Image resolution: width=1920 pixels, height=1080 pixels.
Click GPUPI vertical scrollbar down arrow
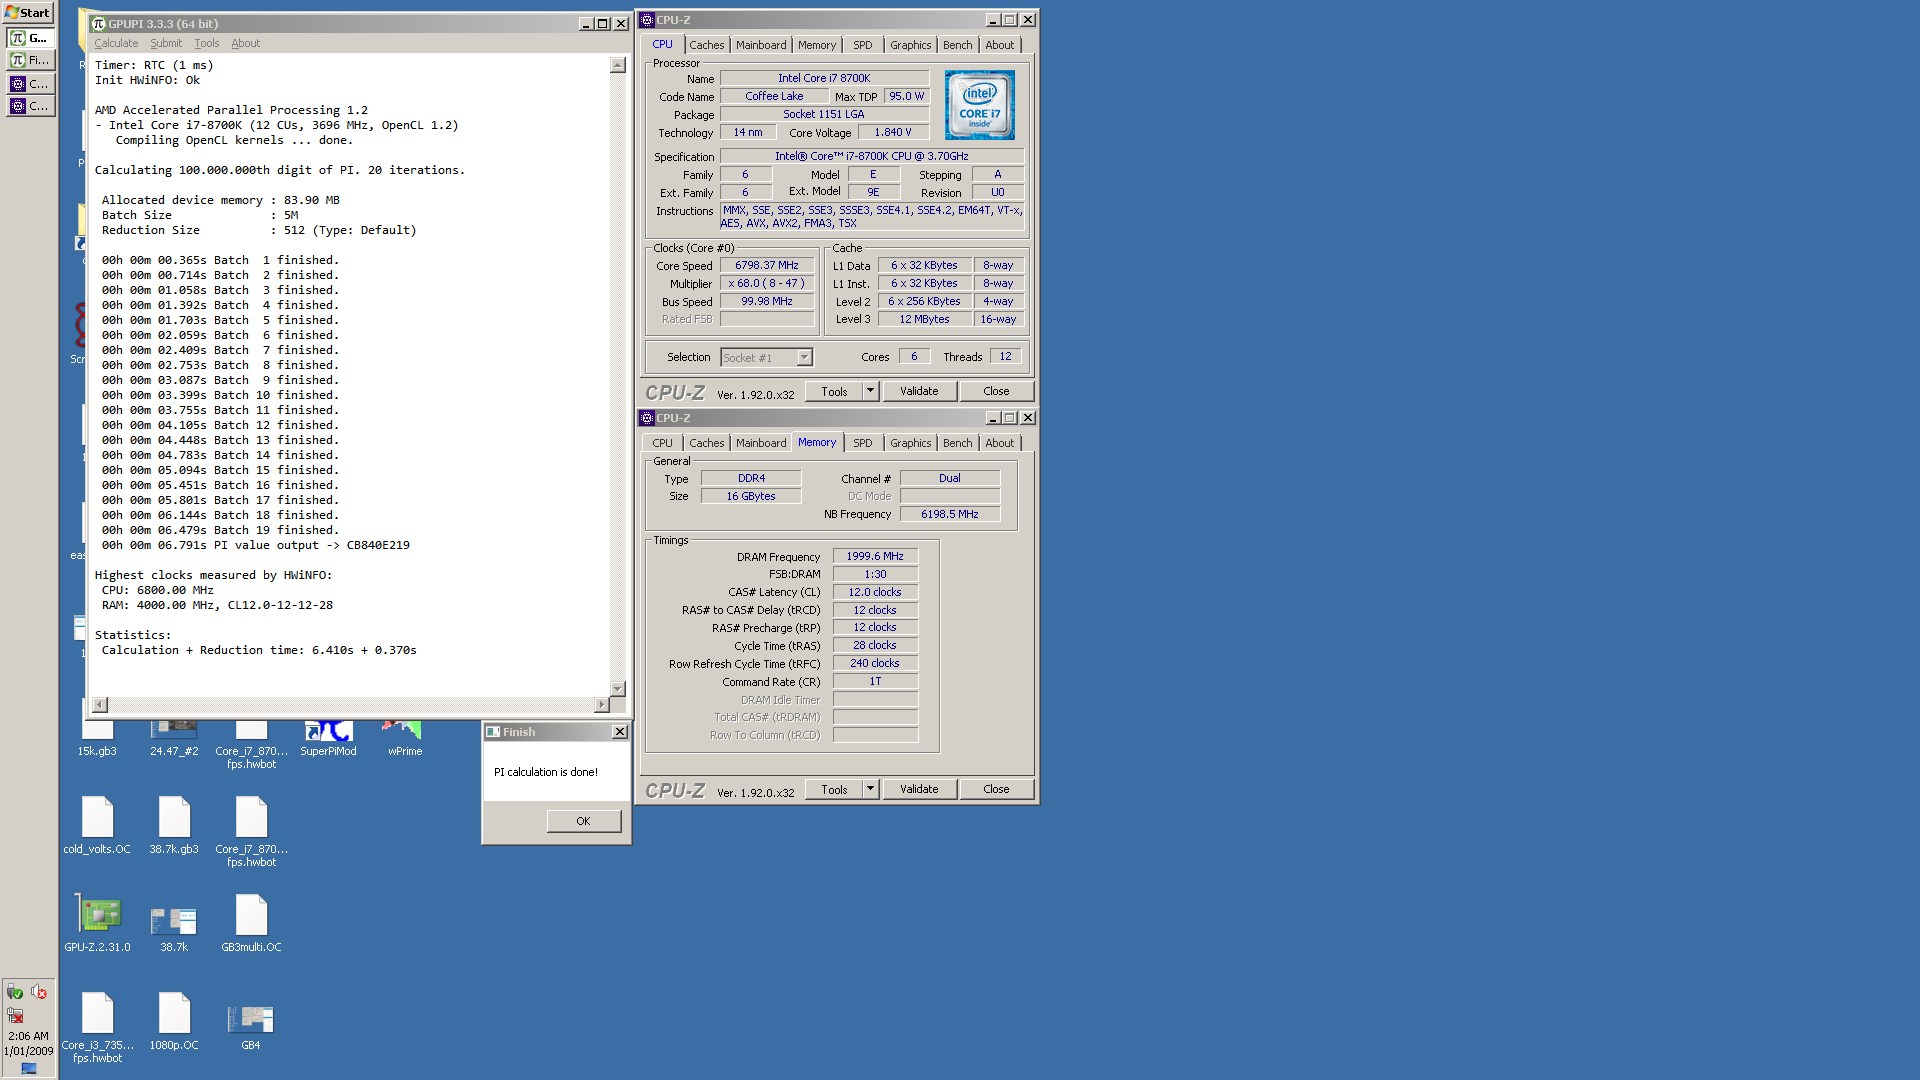point(618,688)
